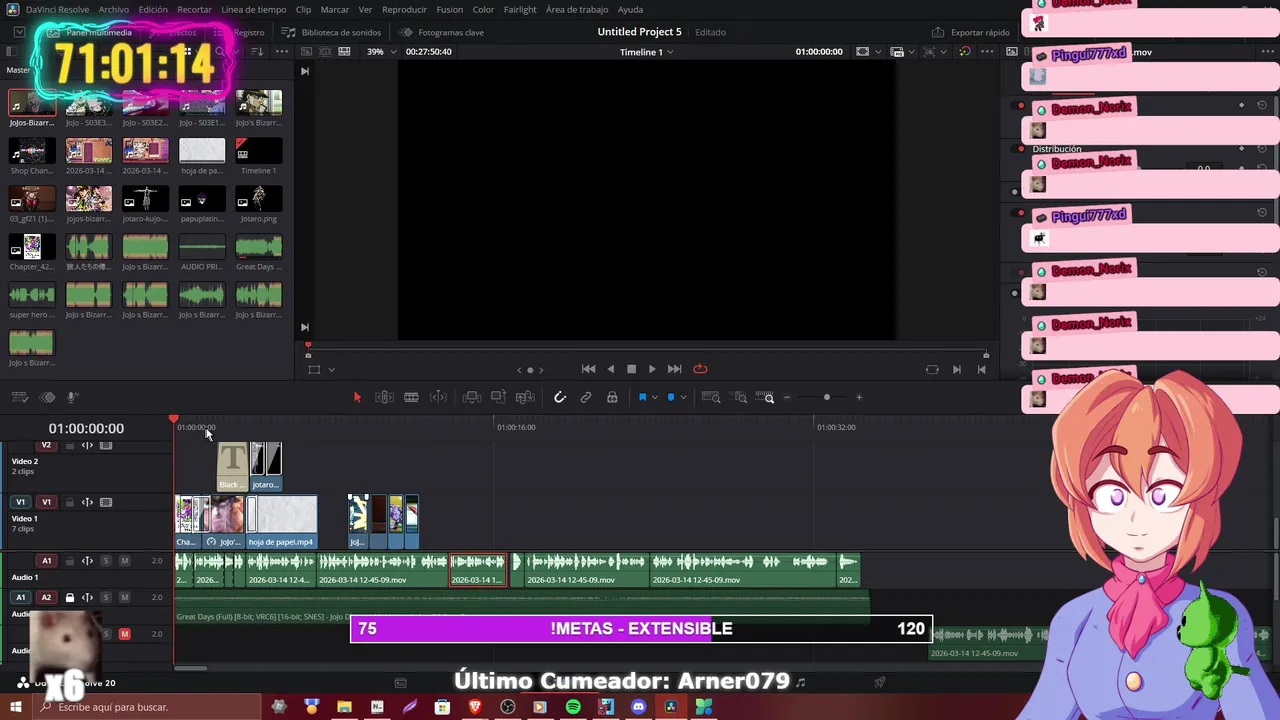Open Discord from the Windows taskbar

(638, 707)
